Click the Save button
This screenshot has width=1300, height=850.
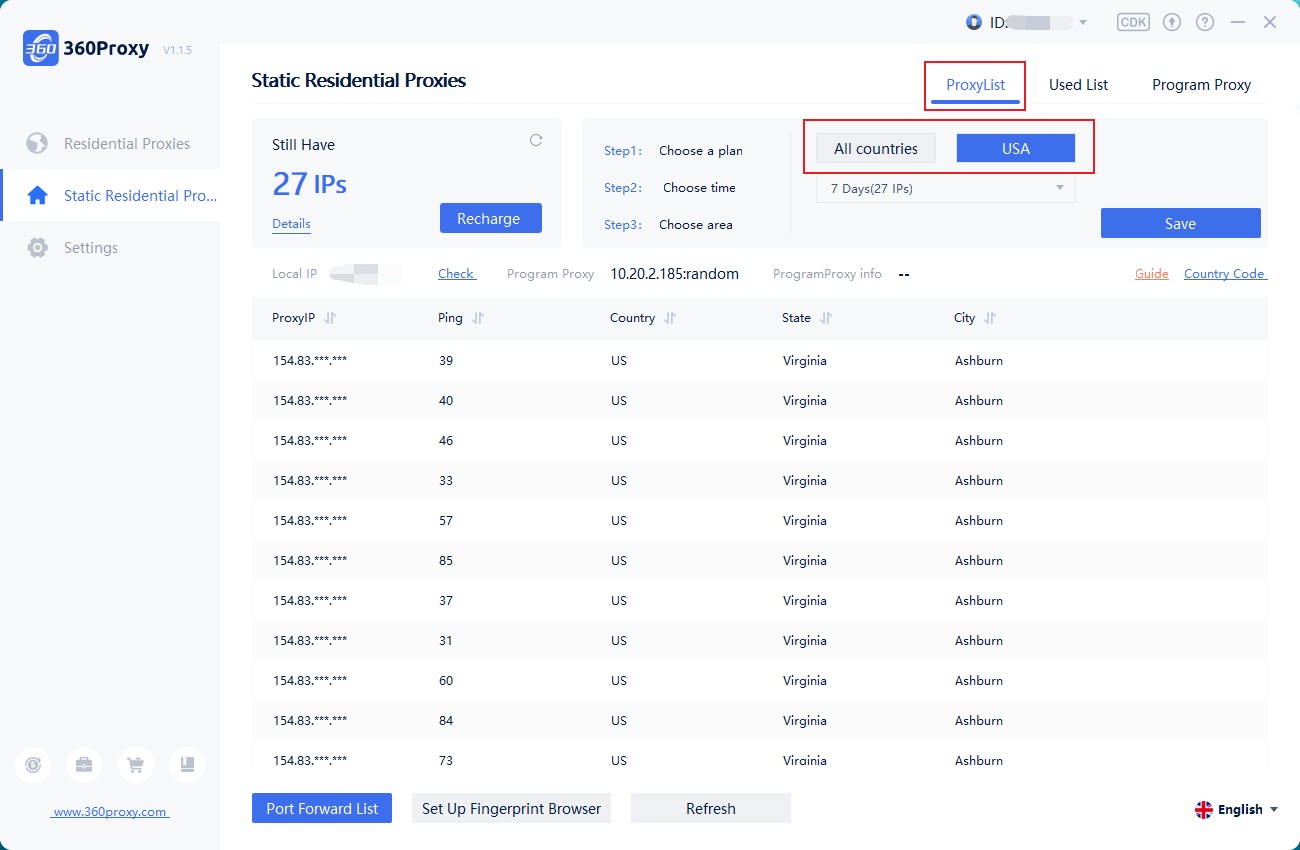pos(1181,223)
